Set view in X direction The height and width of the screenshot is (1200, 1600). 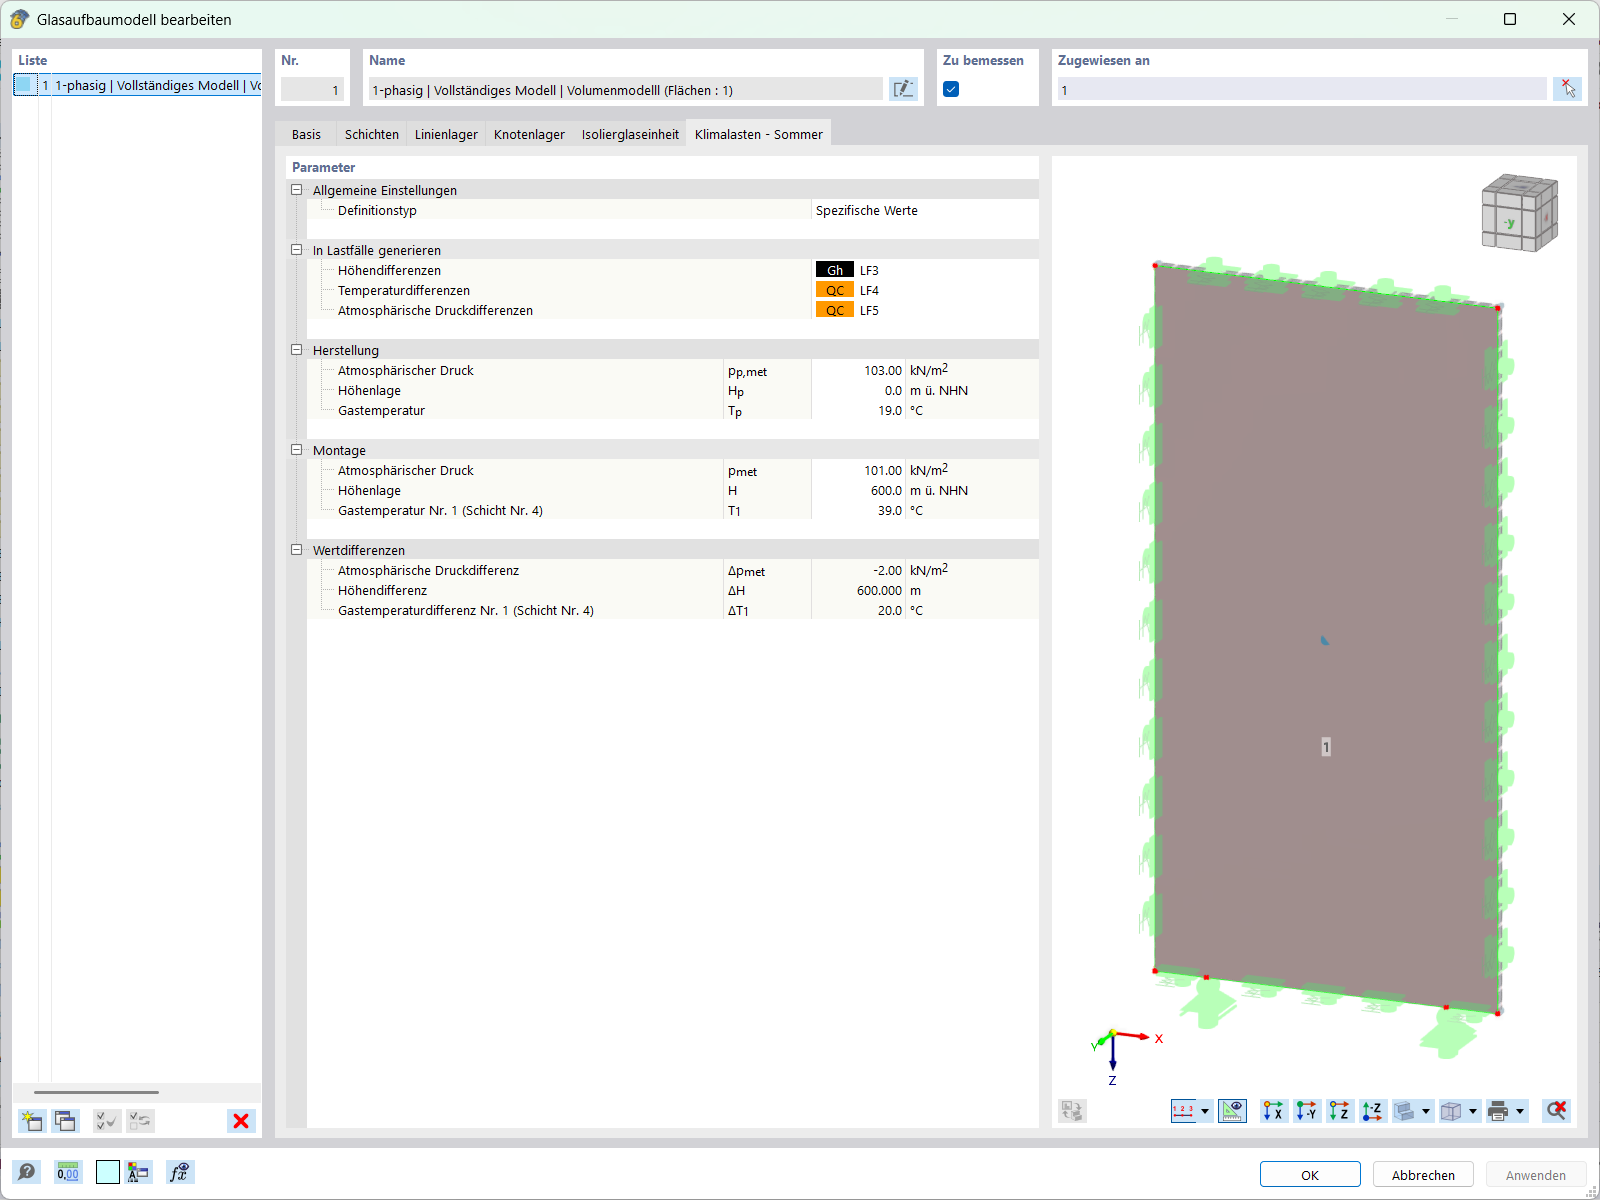tap(1273, 1111)
